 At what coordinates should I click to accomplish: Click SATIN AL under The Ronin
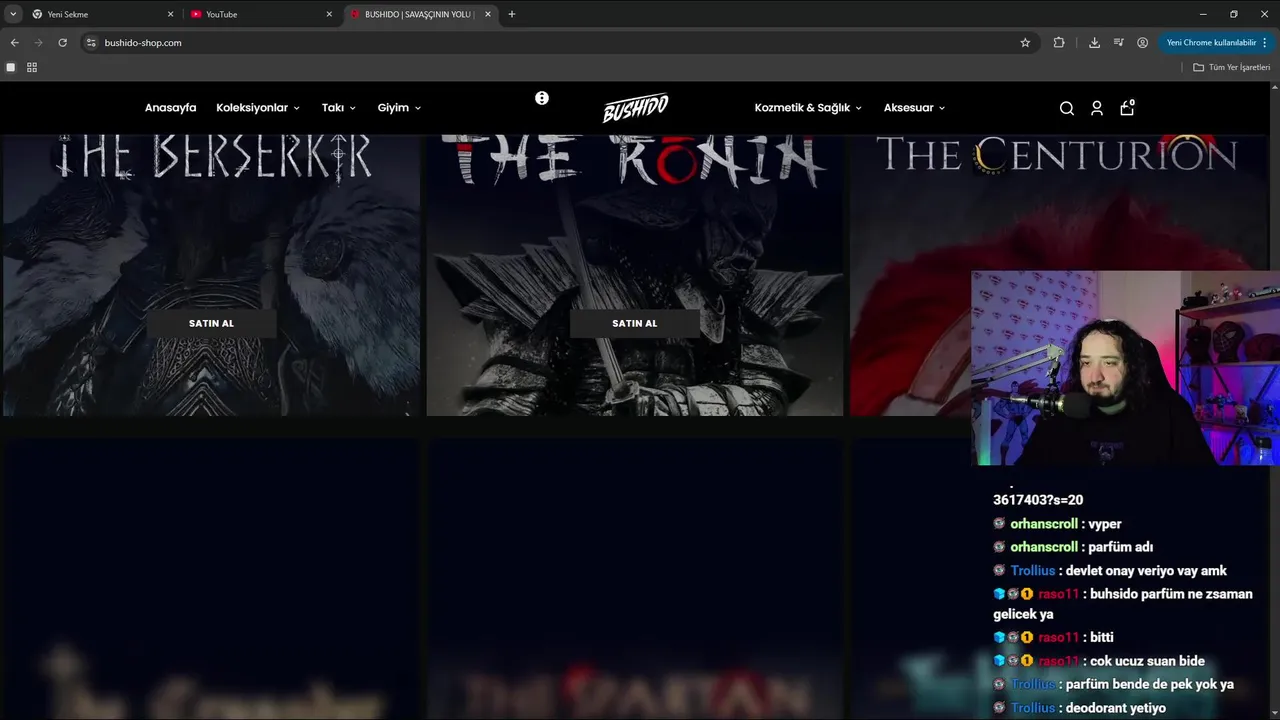[x=635, y=323]
